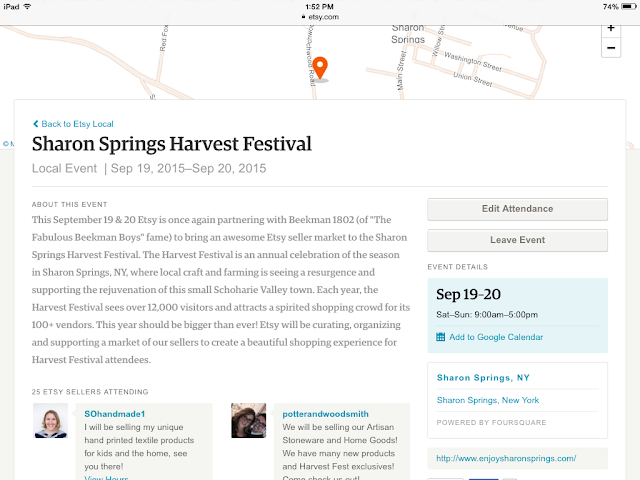
Task: Open the Sharon Springs, NY location link
Action: 483,378
